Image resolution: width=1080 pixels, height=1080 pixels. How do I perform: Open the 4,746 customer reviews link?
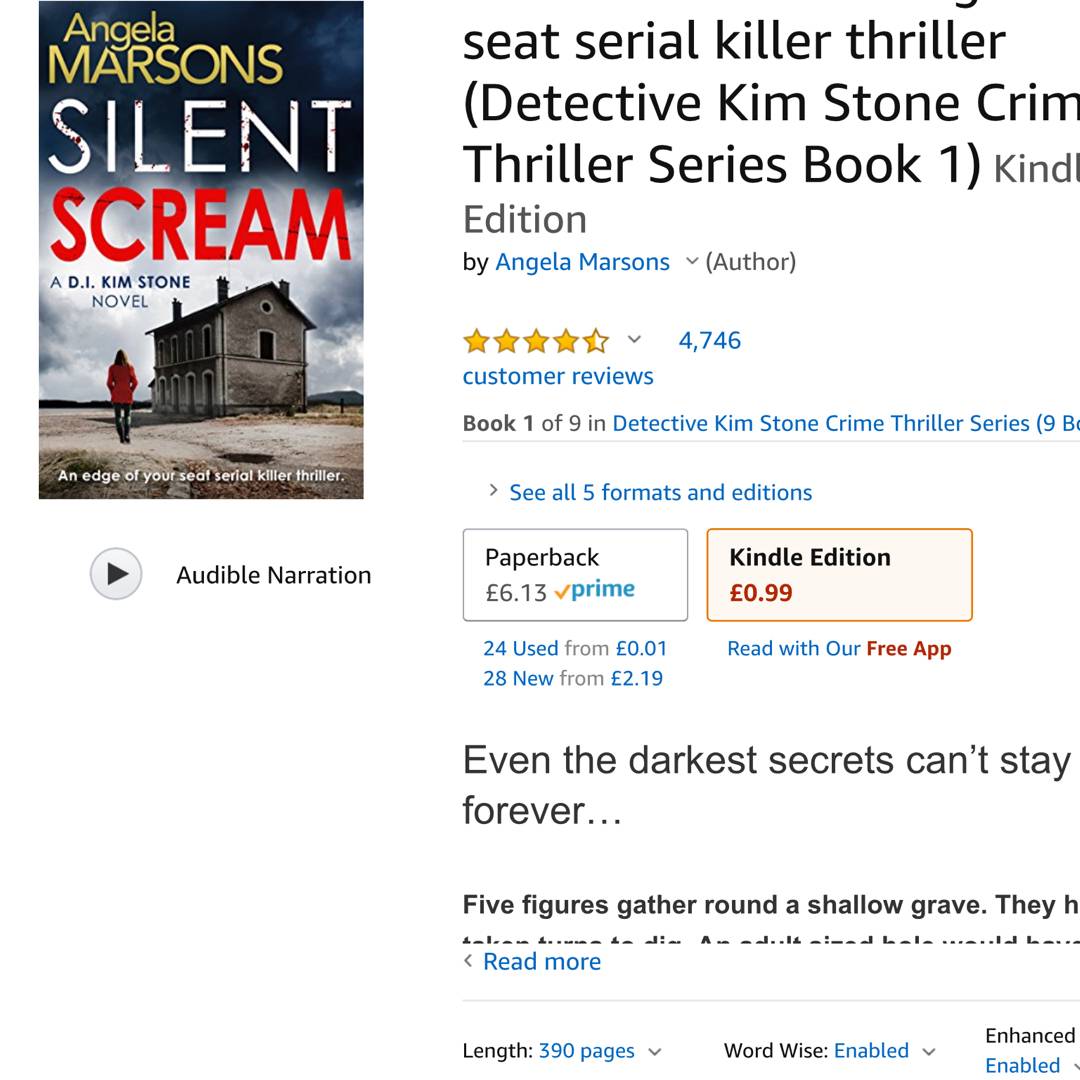[x=709, y=341]
